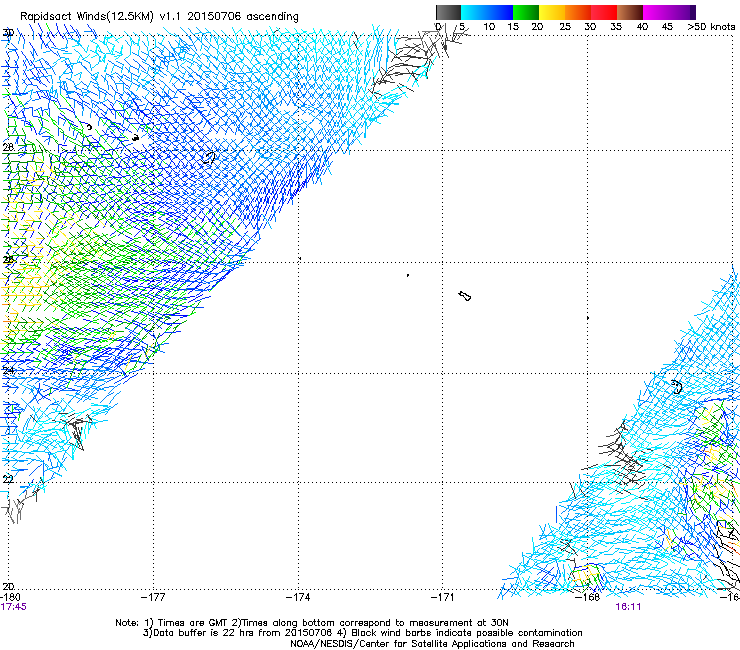Click the '10' label under the color scale
The height and width of the screenshot is (650, 740).
[x=489, y=27]
